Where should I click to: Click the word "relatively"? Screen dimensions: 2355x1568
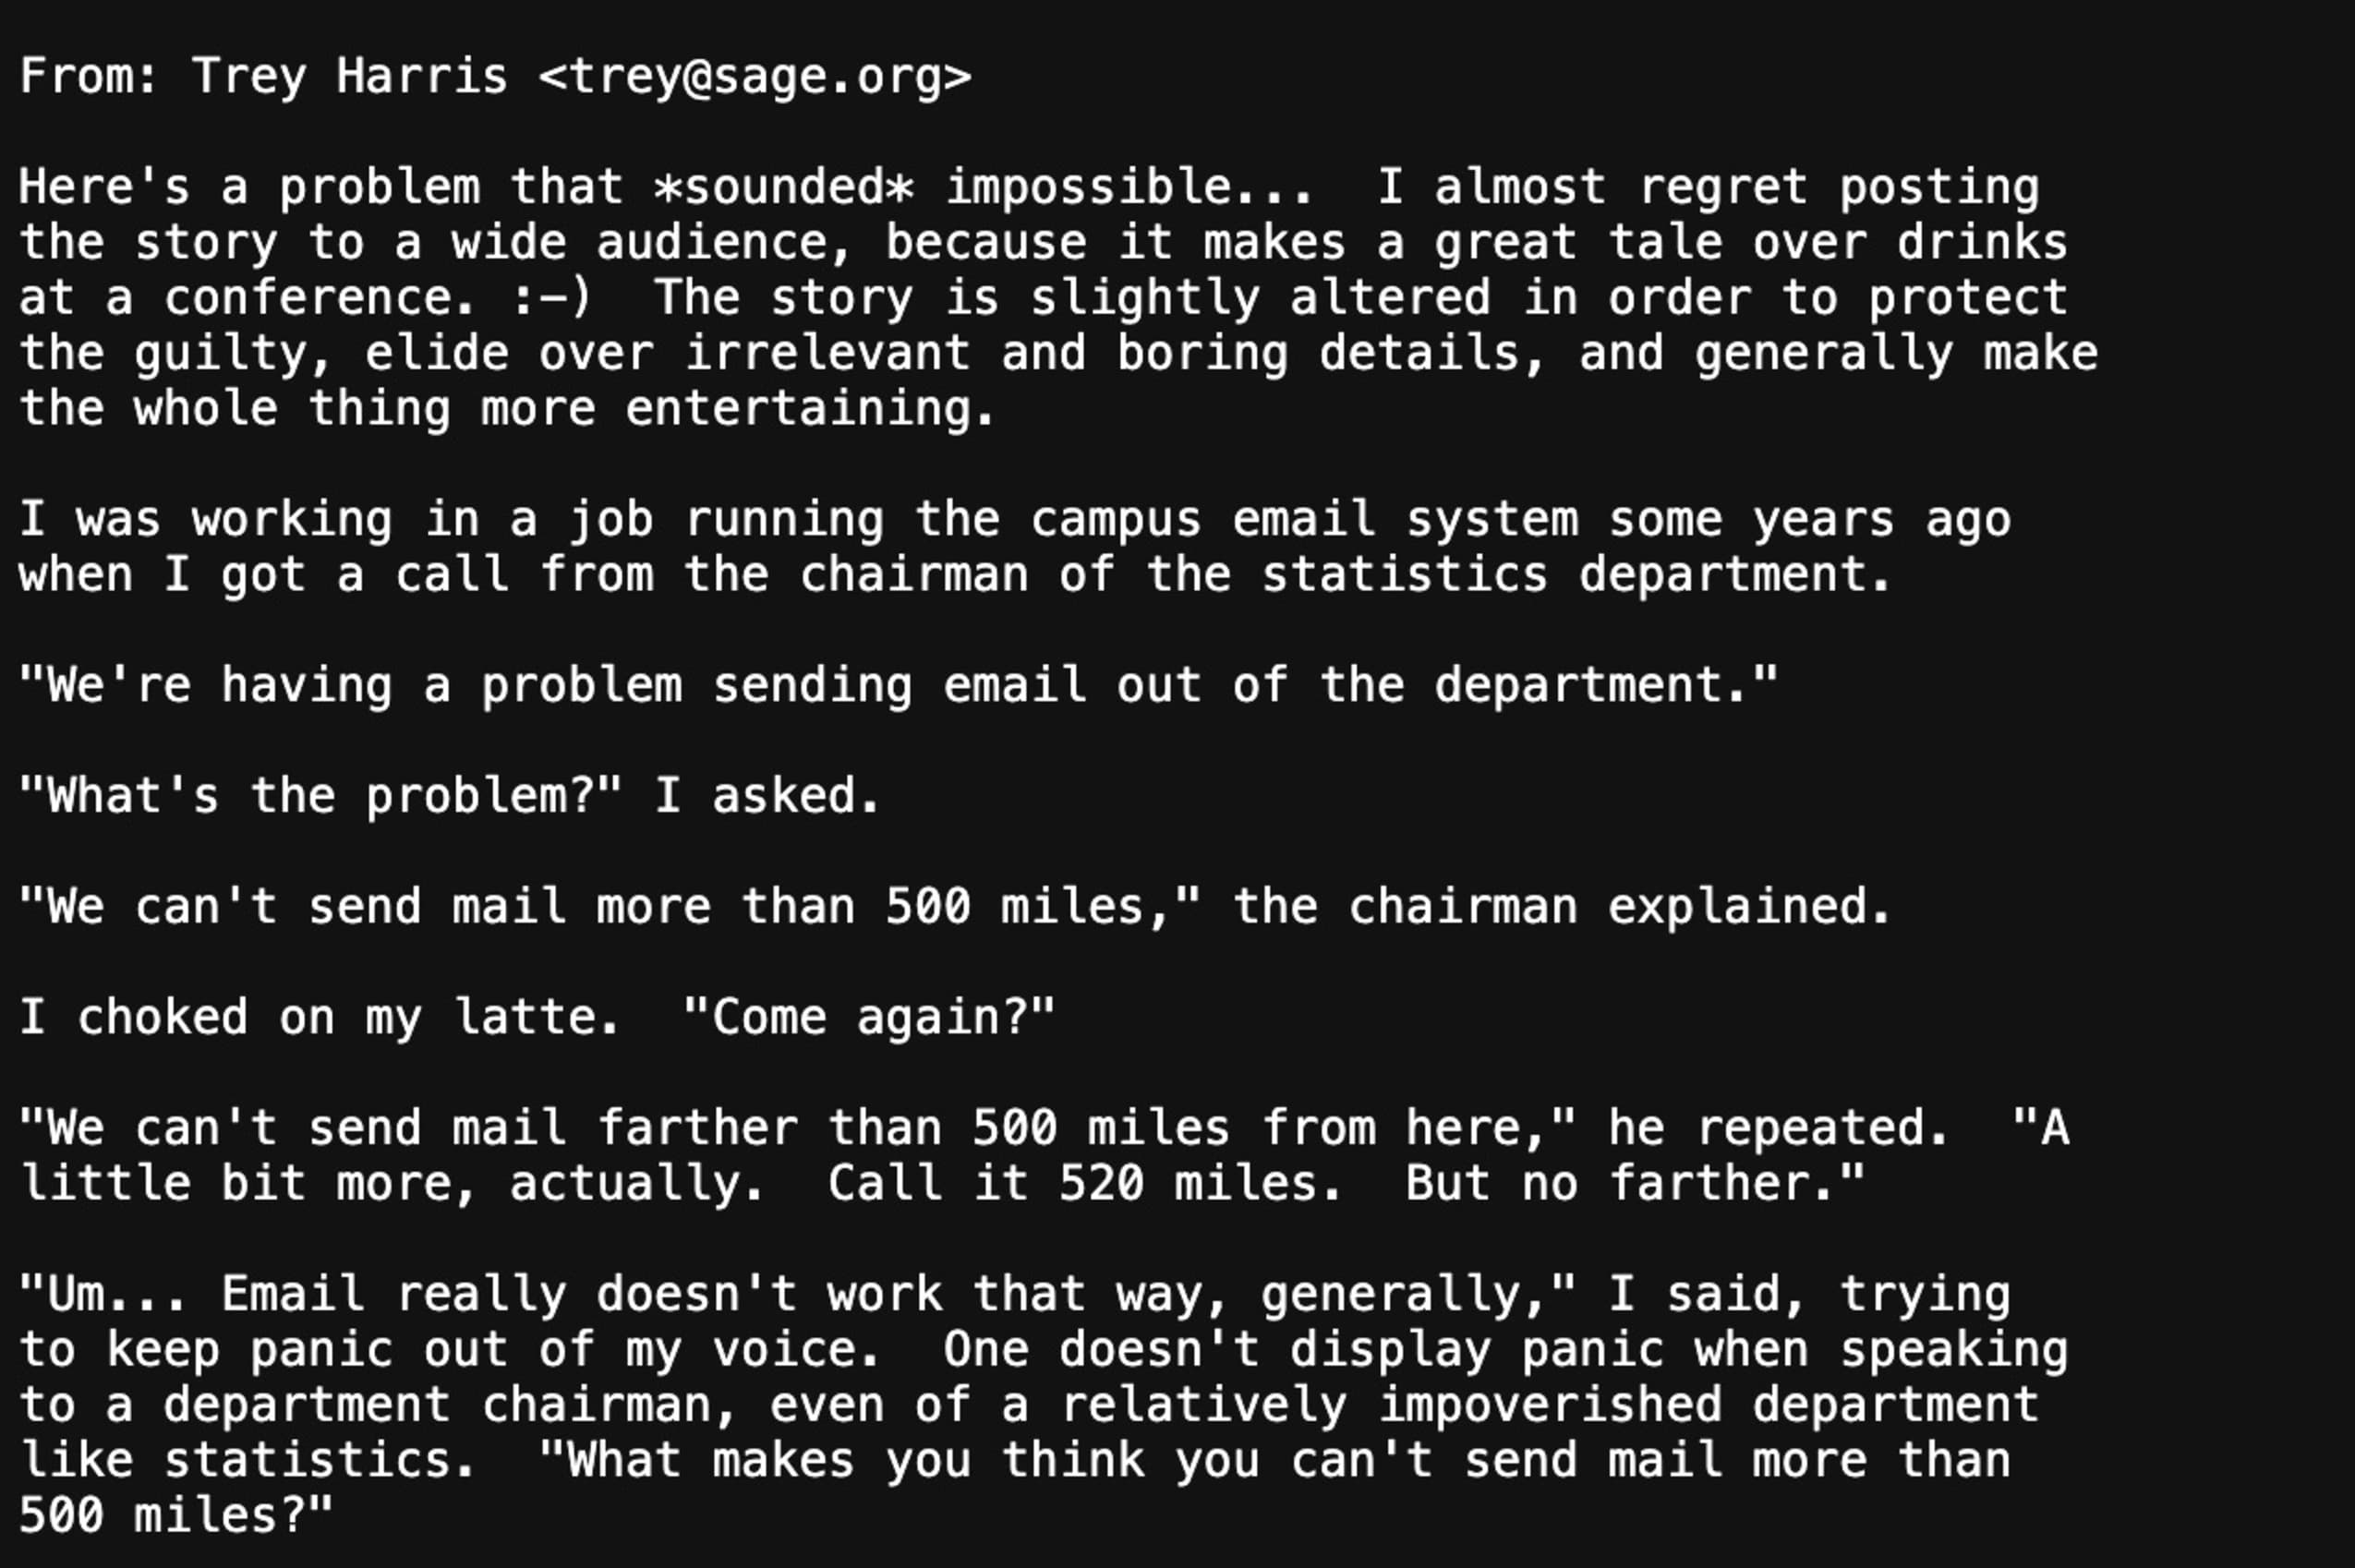(x=1204, y=1405)
